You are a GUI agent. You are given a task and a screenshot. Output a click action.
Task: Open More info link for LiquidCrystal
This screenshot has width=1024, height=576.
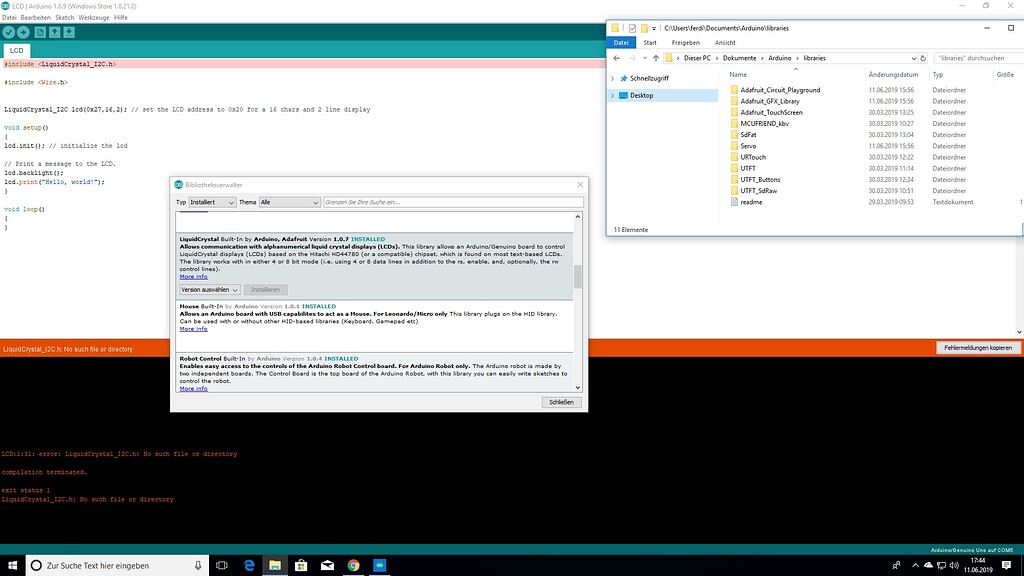tap(193, 277)
